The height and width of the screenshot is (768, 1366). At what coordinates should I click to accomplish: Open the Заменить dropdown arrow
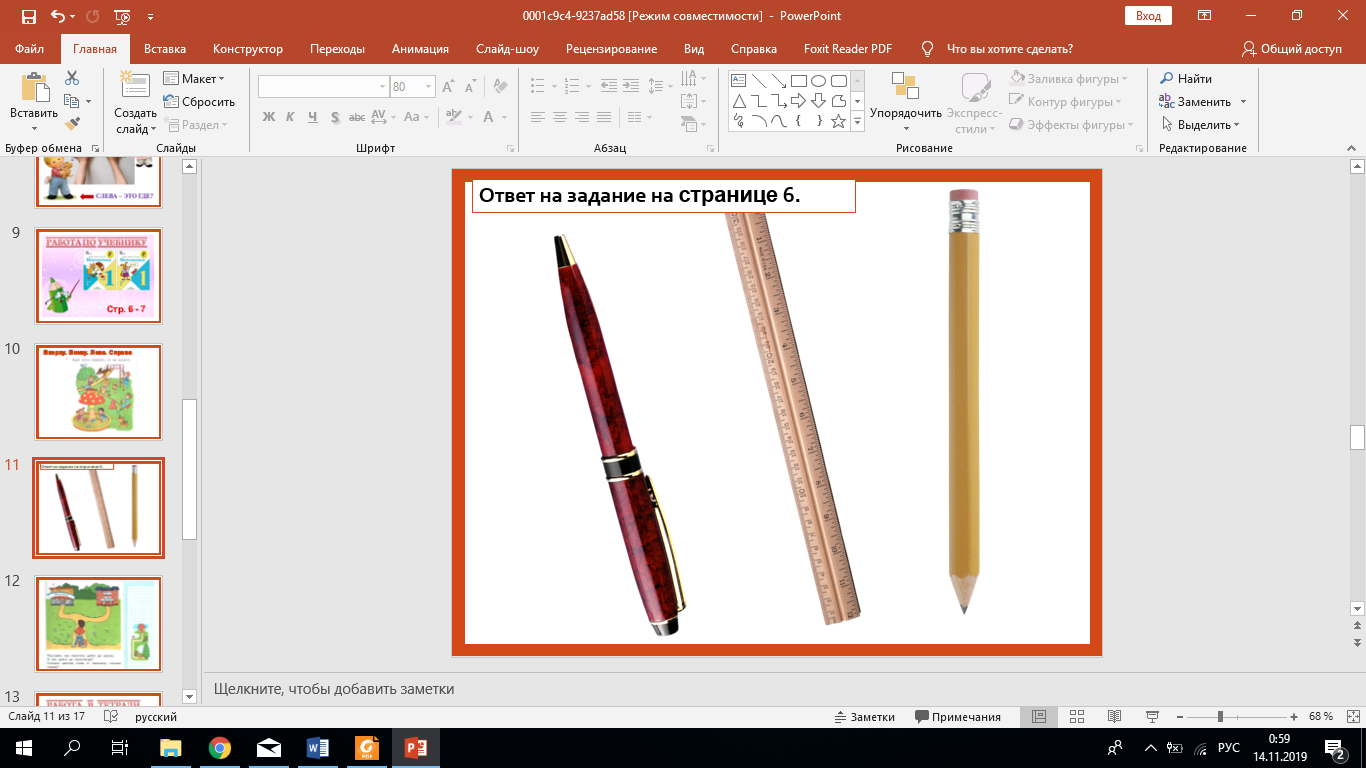click(1243, 102)
